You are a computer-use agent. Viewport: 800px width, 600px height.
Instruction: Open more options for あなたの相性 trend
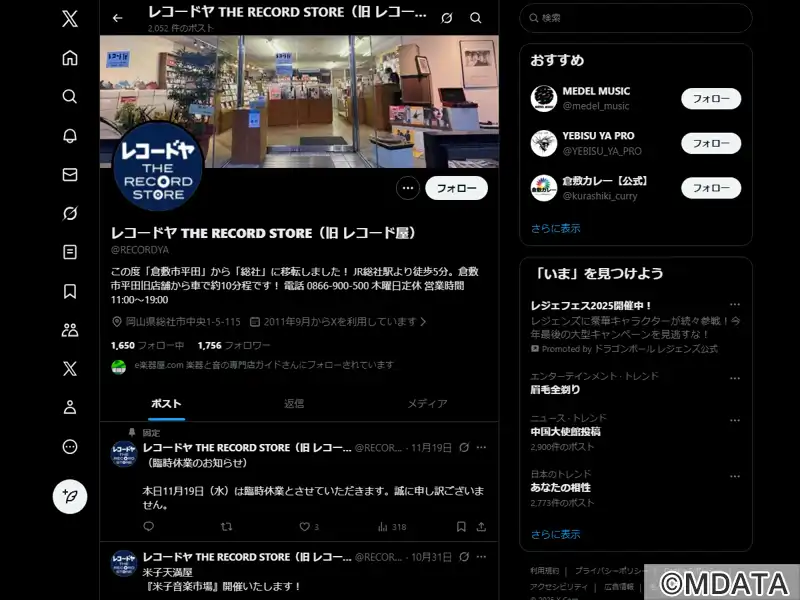735,477
